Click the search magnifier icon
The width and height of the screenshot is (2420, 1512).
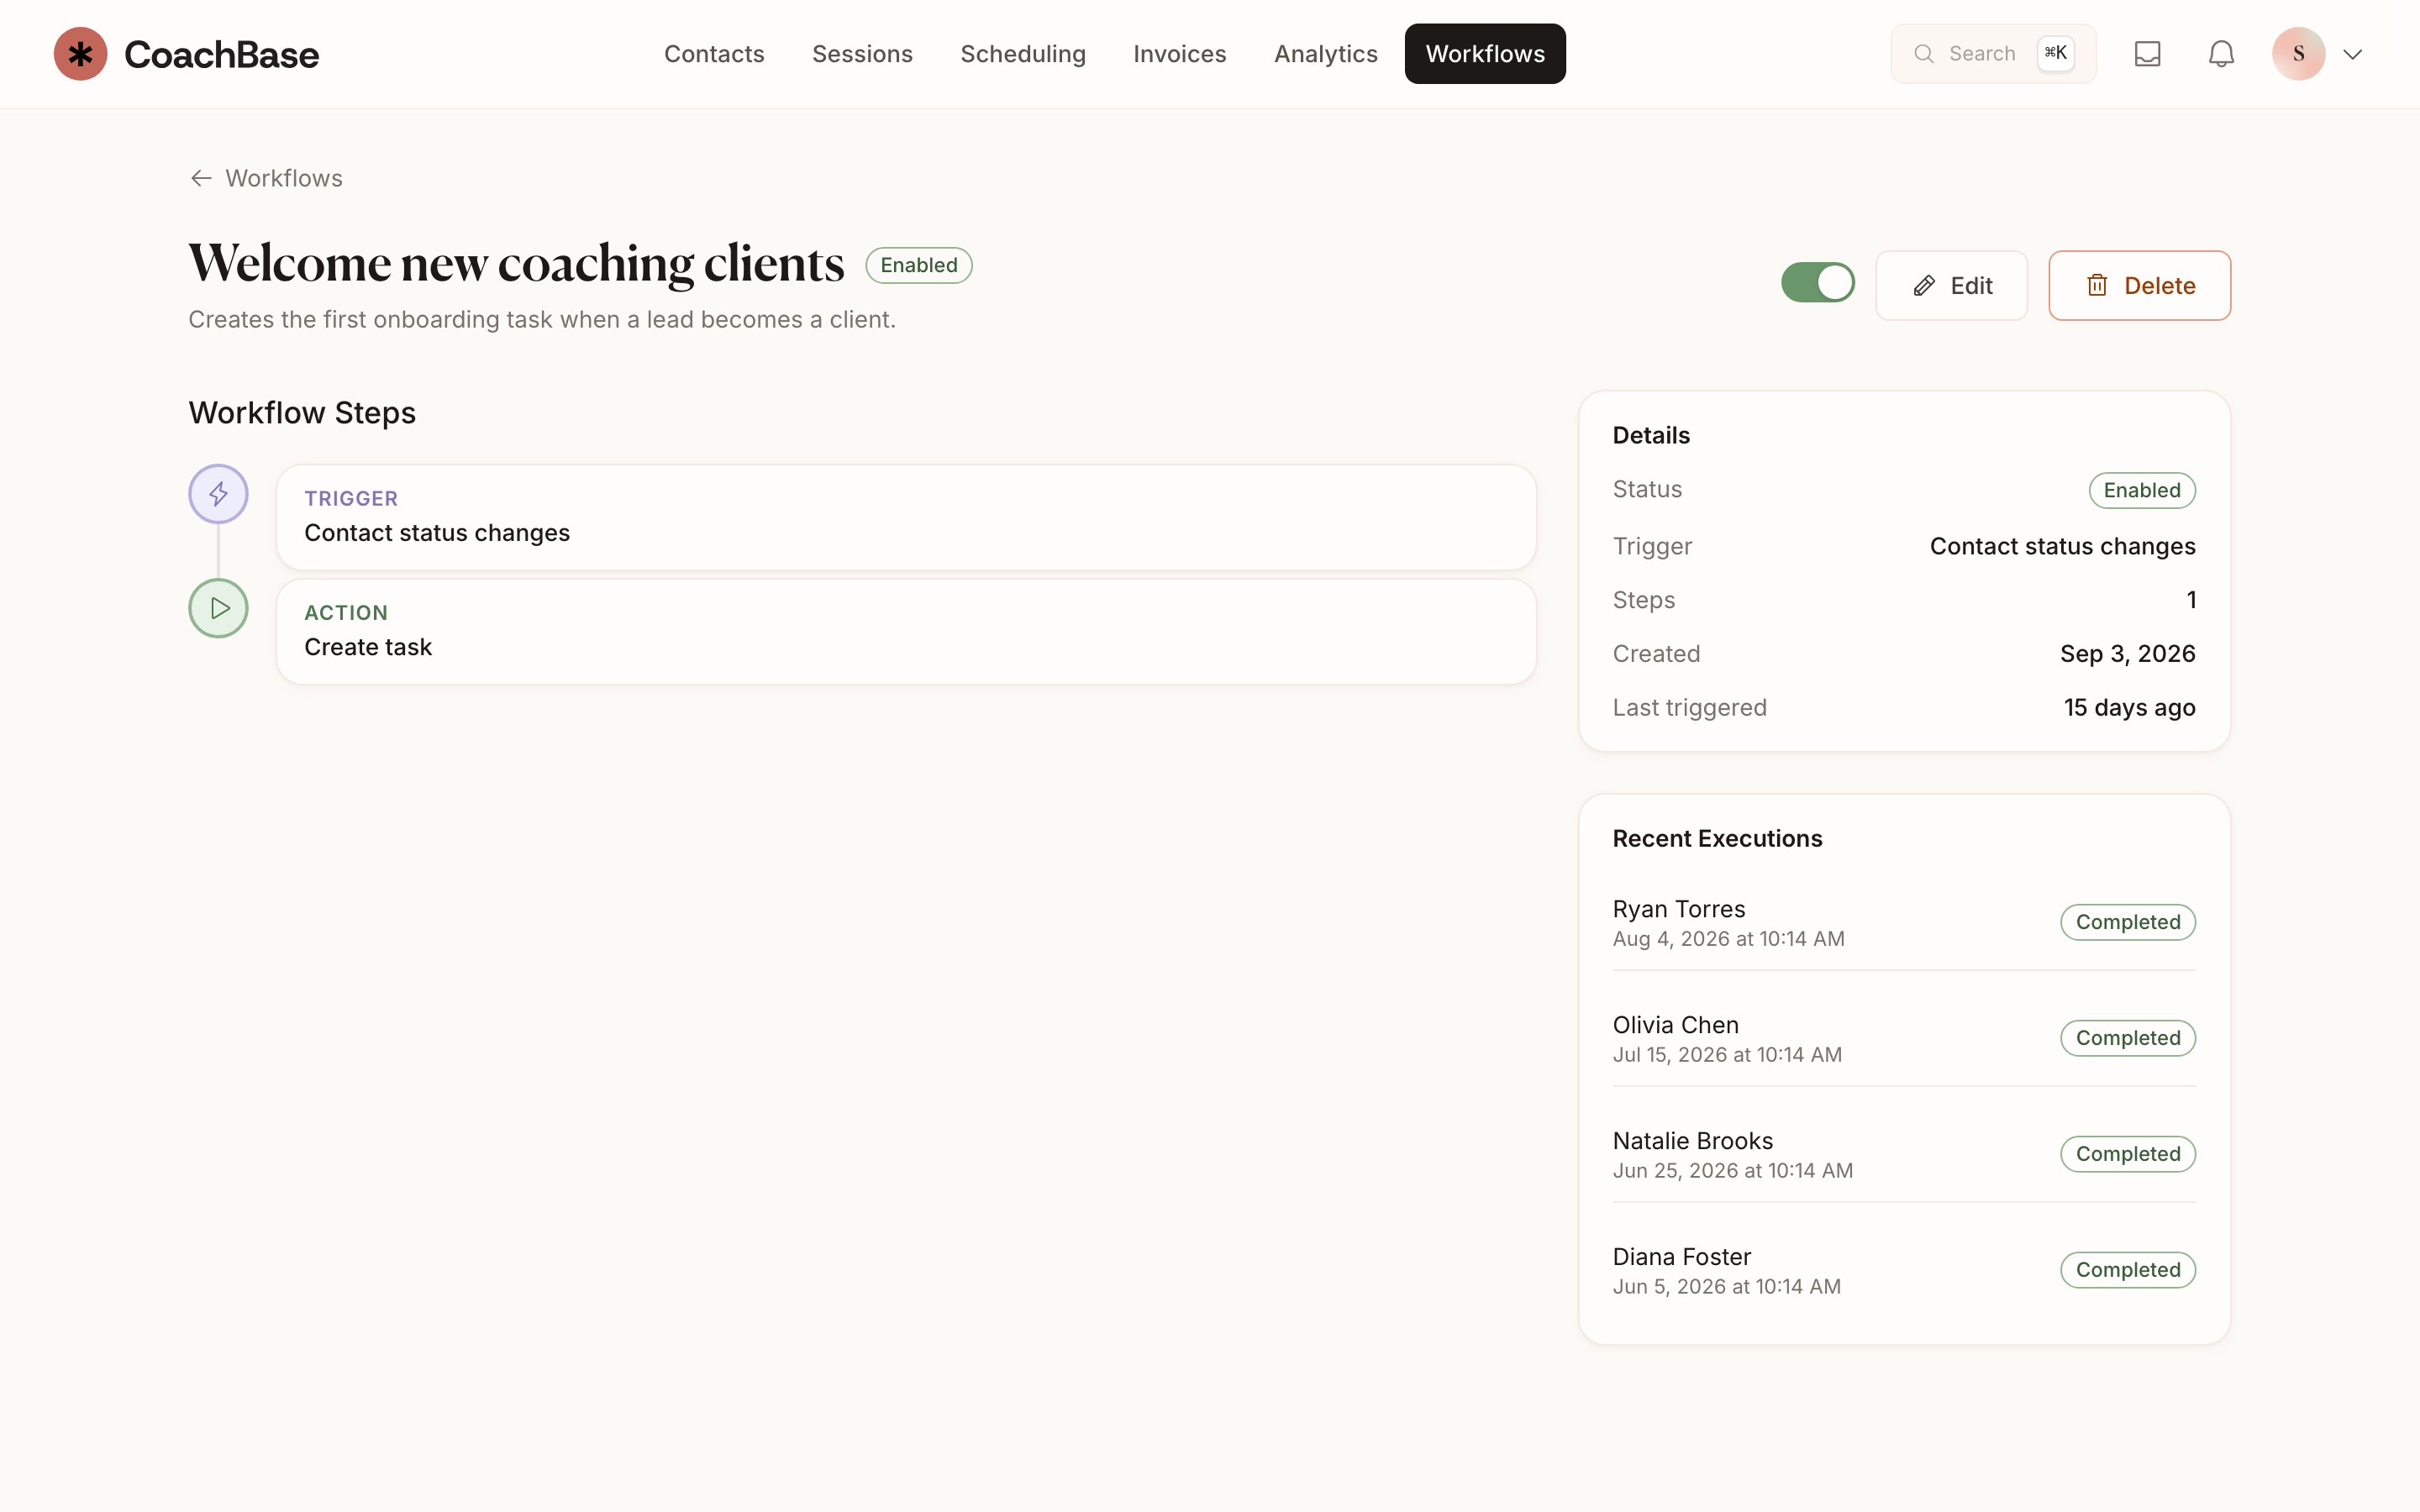pos(1923,54)
